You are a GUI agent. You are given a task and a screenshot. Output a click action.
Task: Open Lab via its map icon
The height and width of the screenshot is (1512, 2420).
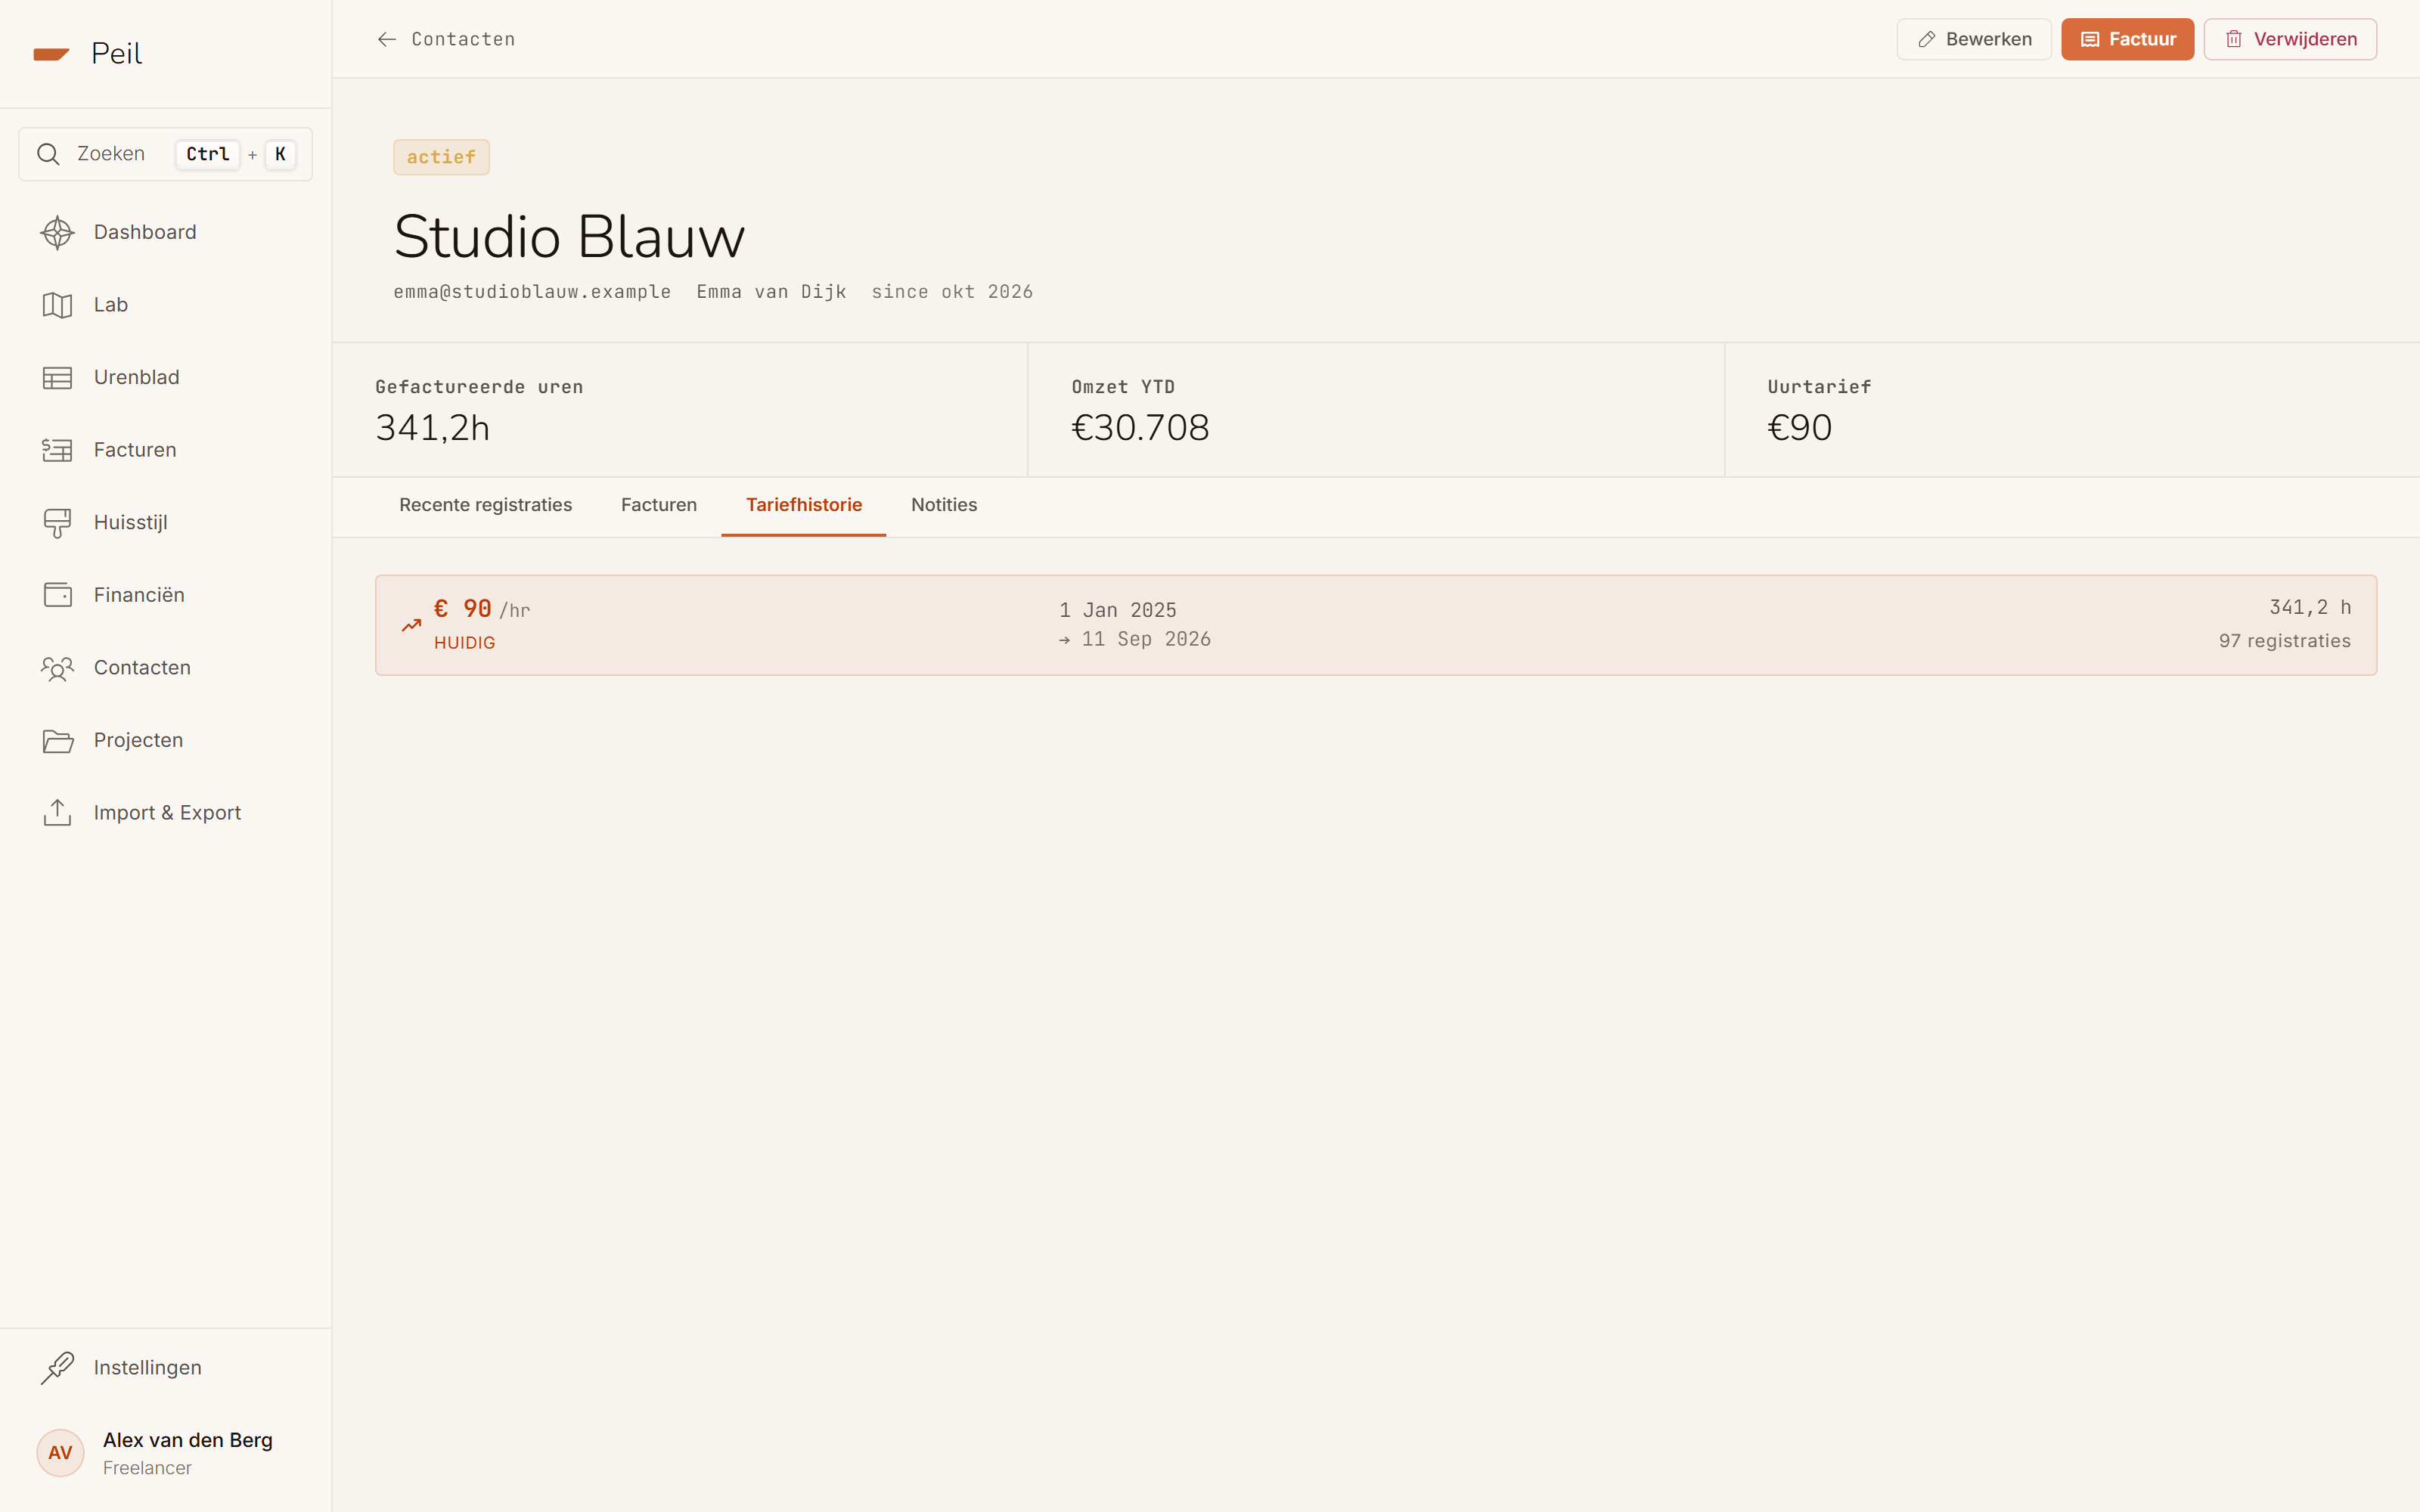[57, 305]
